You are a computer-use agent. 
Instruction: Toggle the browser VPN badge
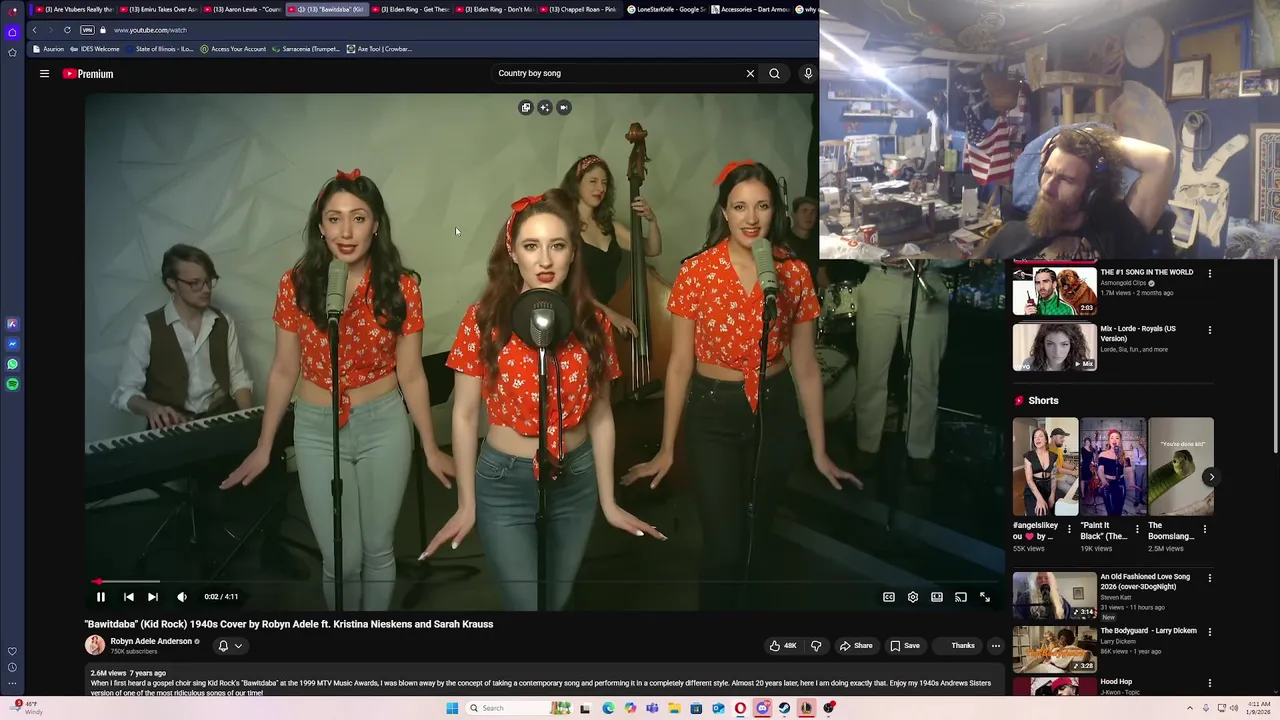[x=87, y=30]
